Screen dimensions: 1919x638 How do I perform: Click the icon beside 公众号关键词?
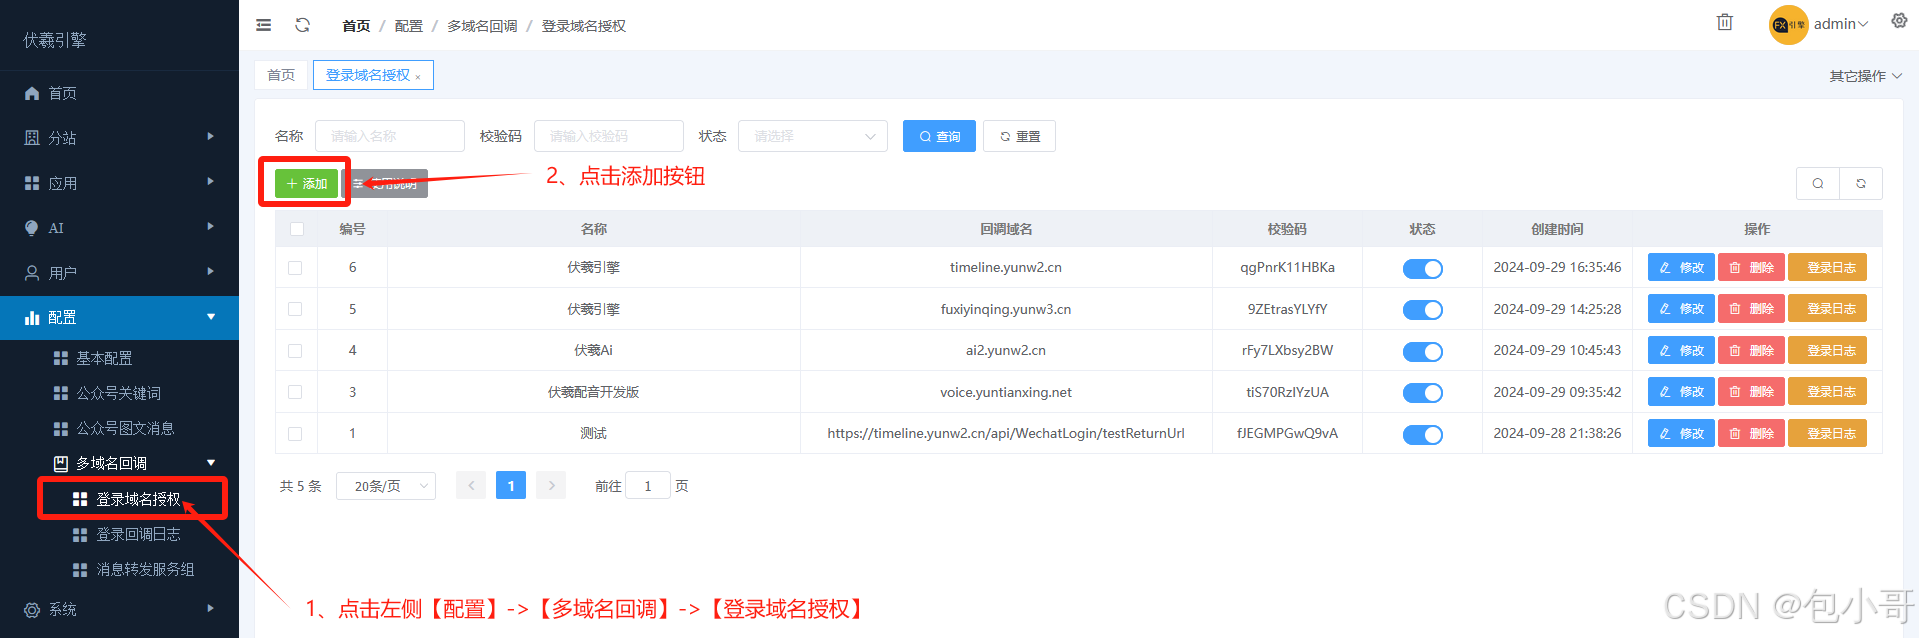(x=61, y=393)
